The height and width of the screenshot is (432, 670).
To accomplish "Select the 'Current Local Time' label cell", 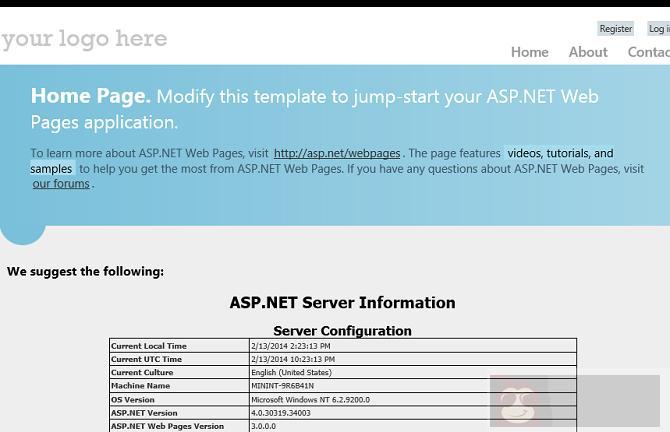I will click(x=179, y=346).
